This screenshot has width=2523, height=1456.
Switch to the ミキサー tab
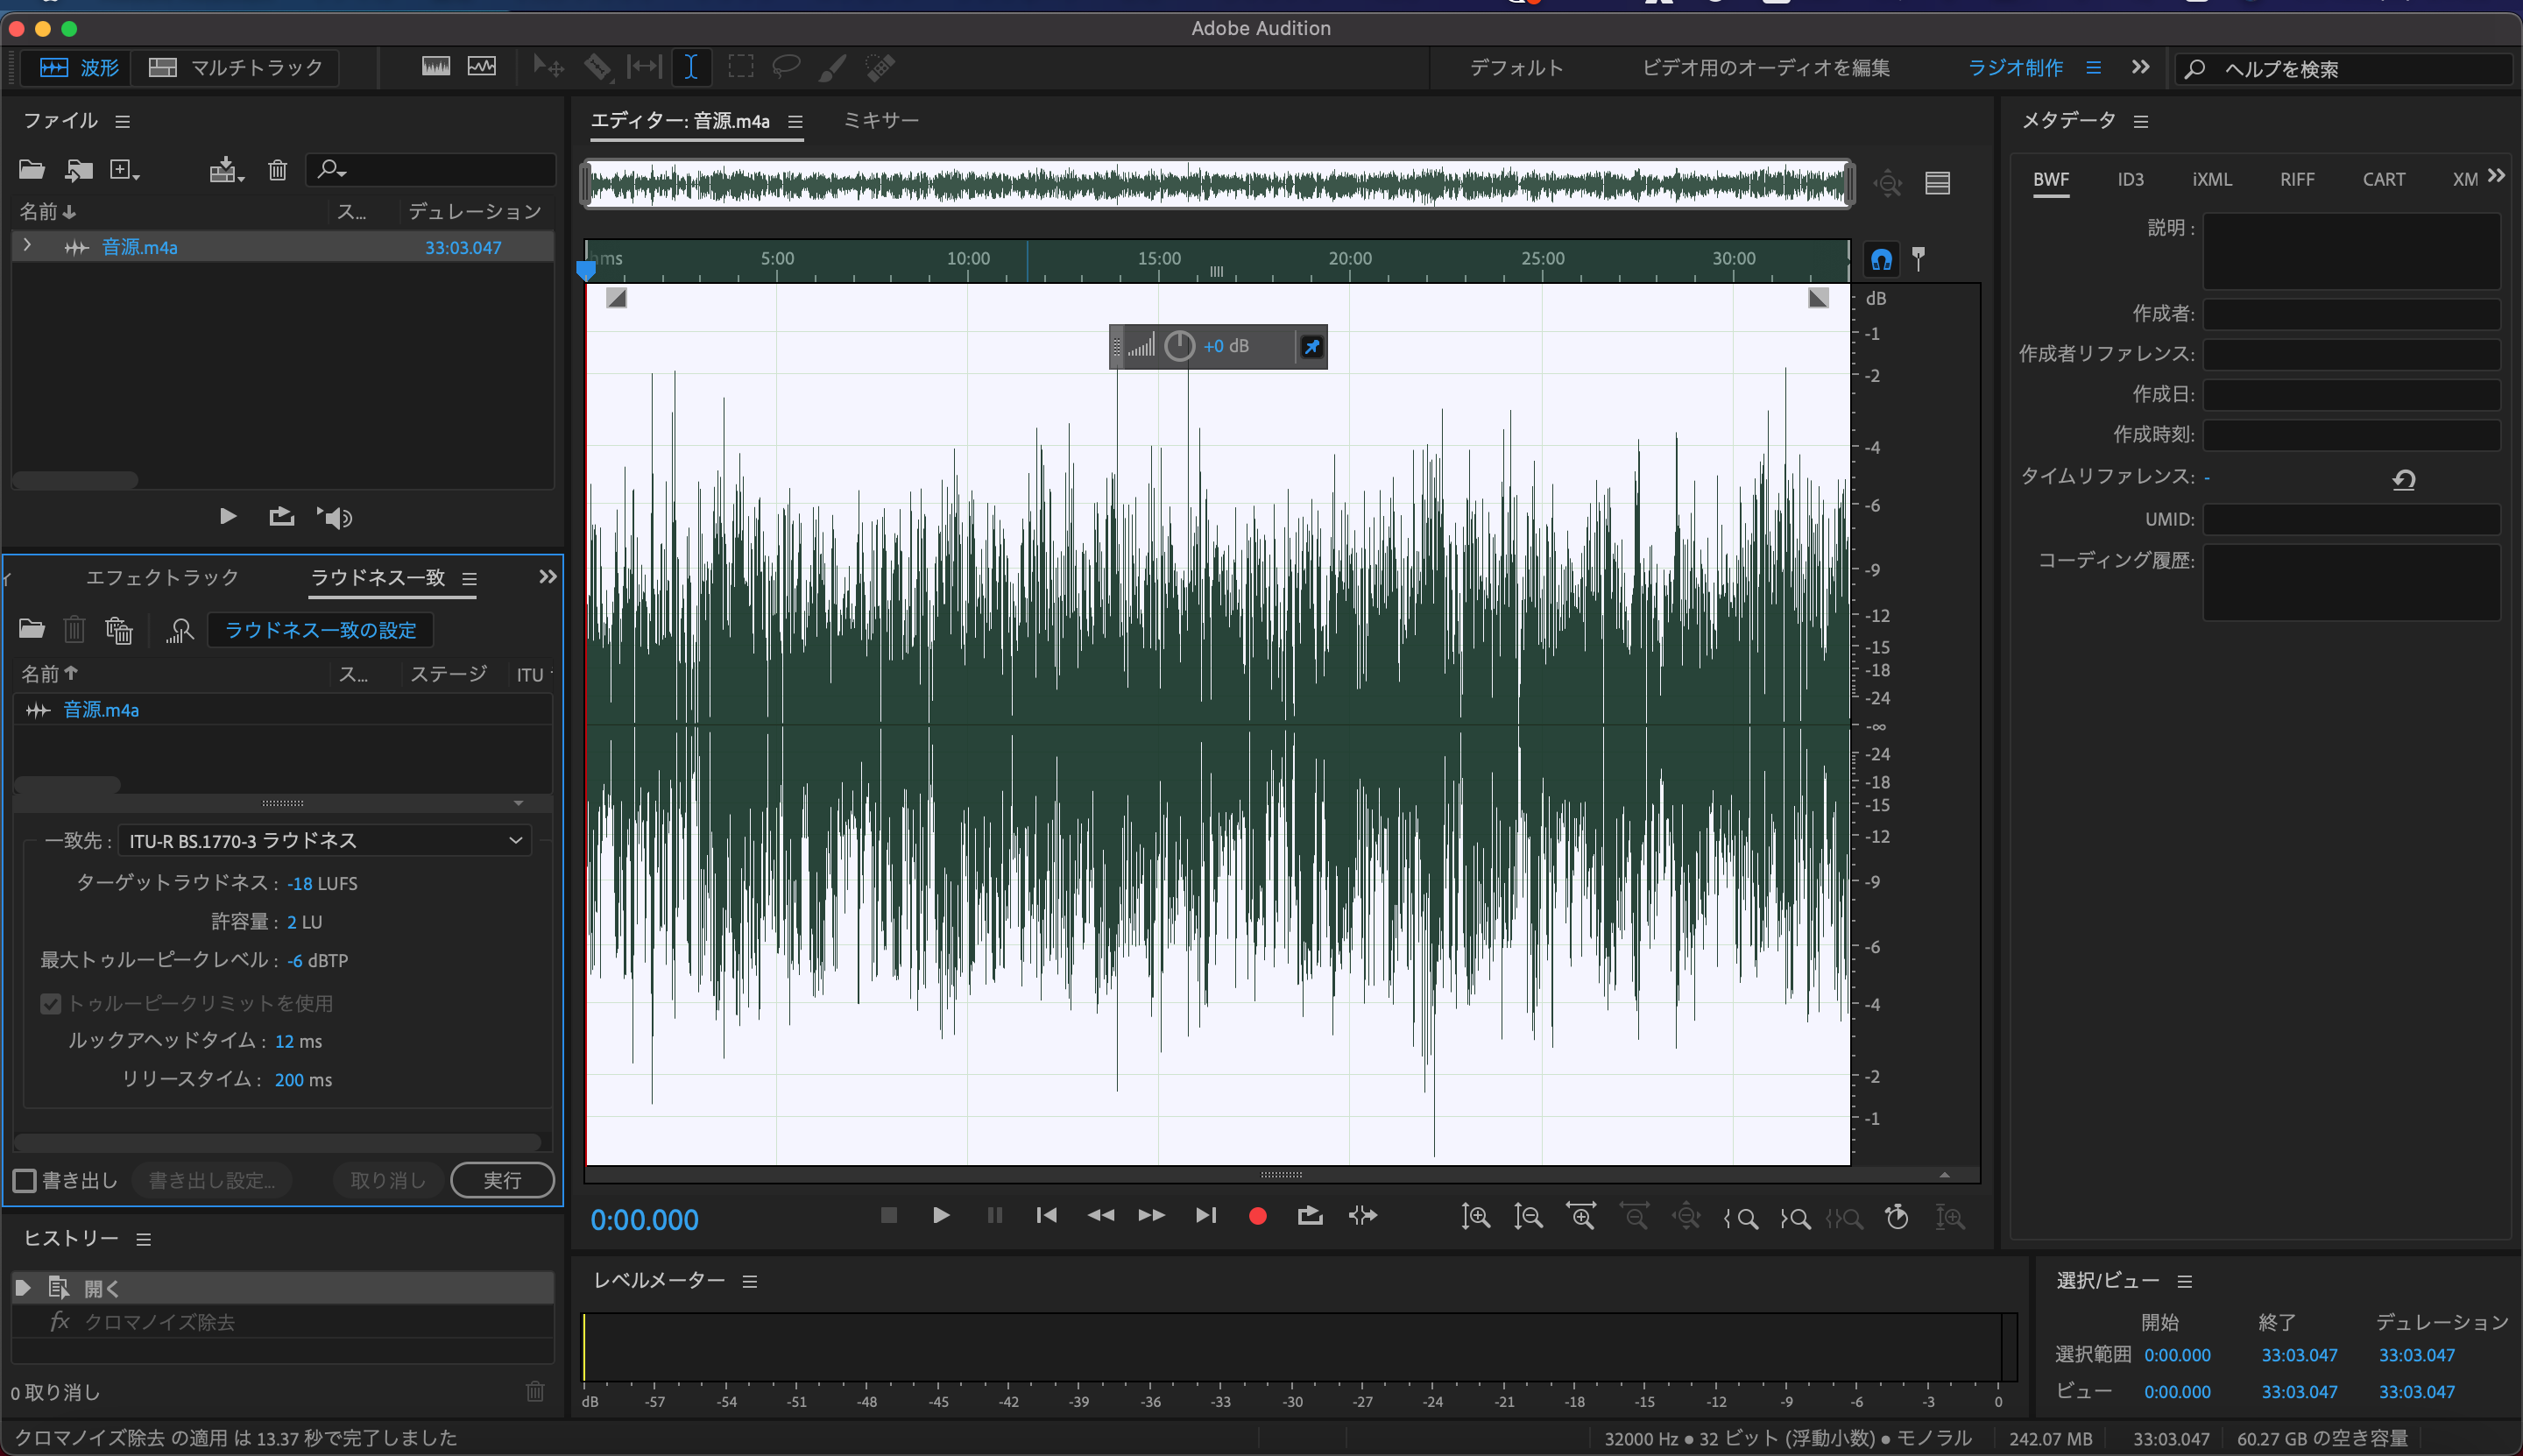(x=880, y=120)
